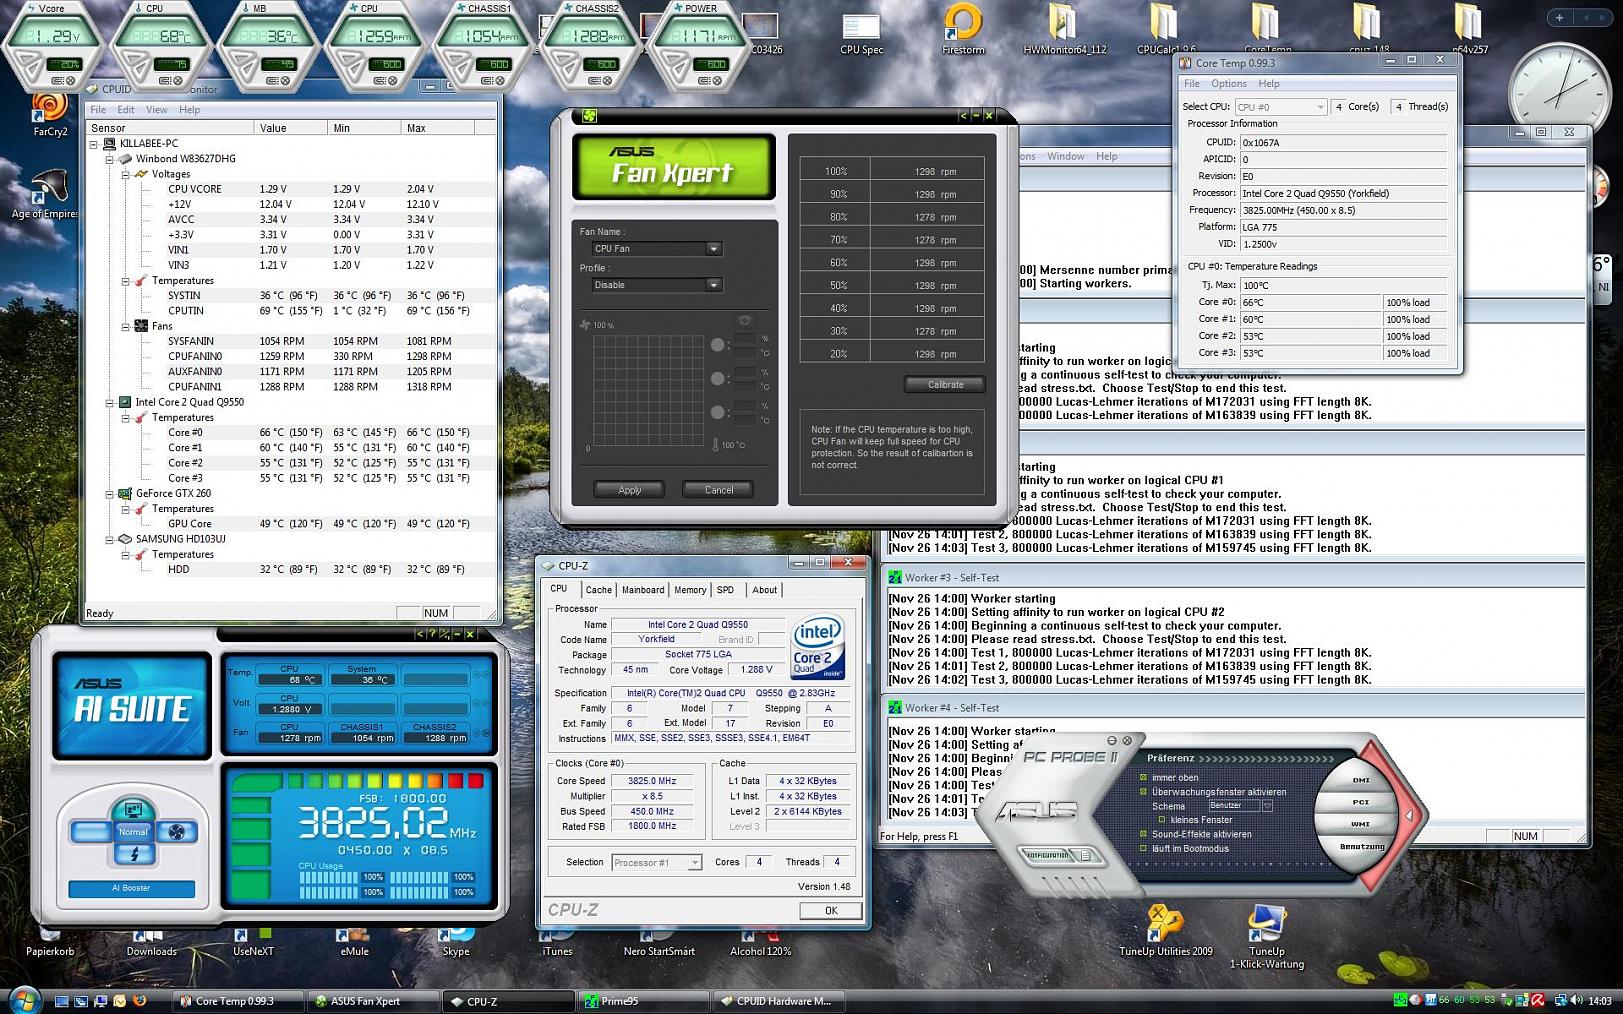Open the HWMonitor64_112 folder on the desktop
The height and width of the screenshot is (1014, 1623).
point(1064,30)
